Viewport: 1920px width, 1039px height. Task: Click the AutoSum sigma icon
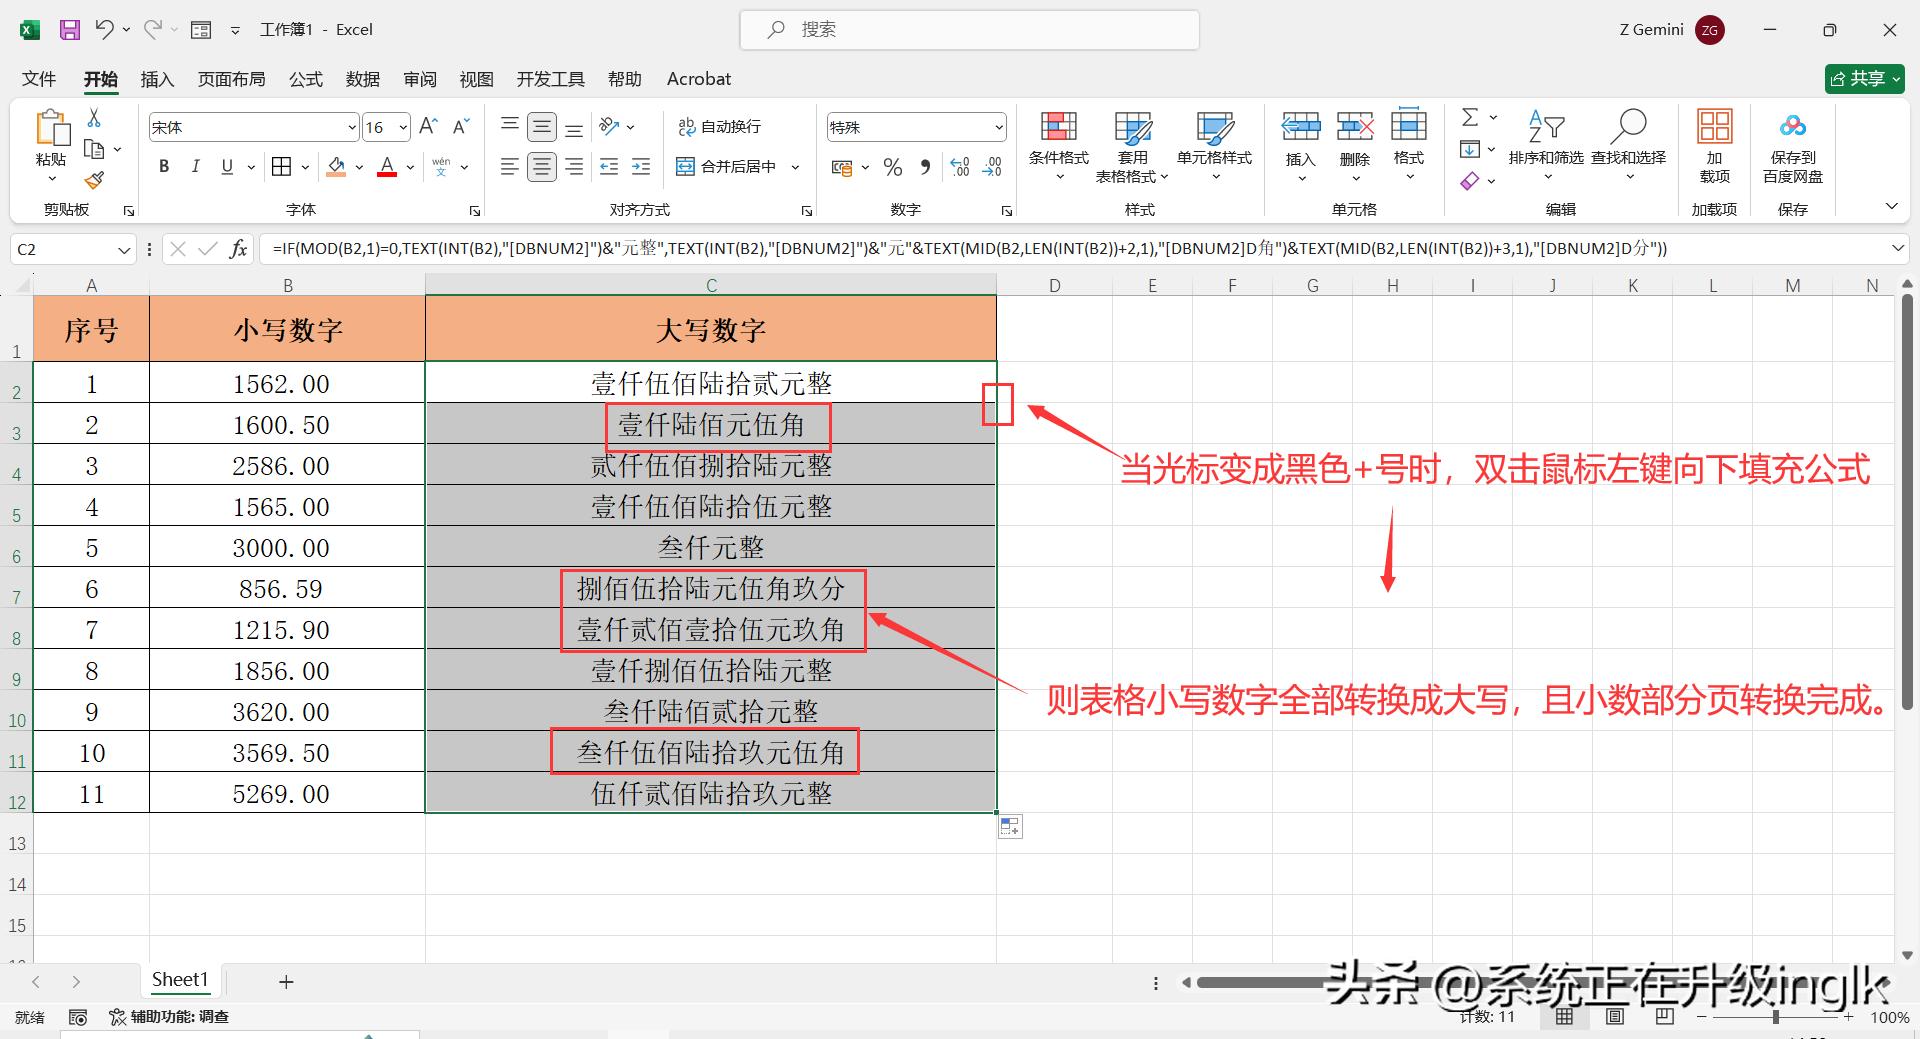(1469, 118)
